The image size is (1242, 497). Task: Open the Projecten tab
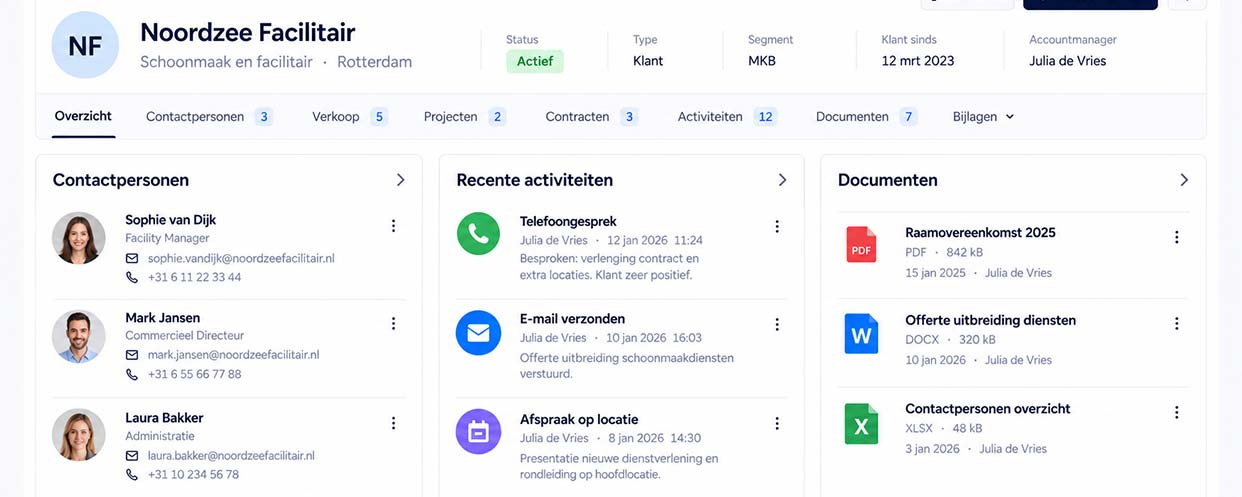(x=465, y=116)
